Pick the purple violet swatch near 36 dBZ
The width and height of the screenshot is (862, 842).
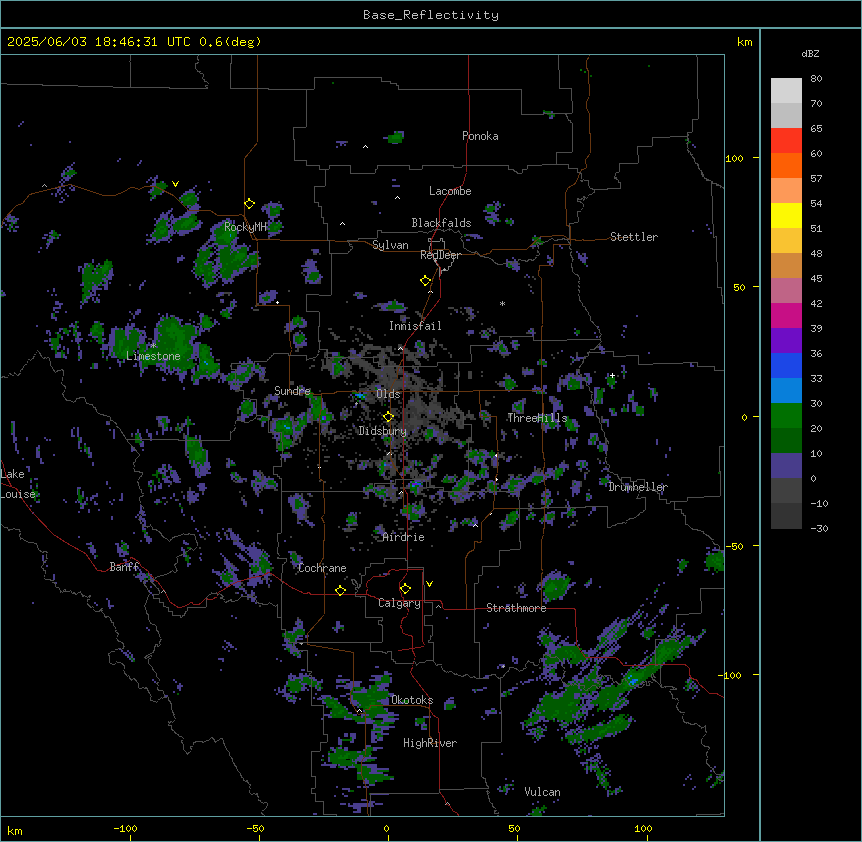click(786, 341)
